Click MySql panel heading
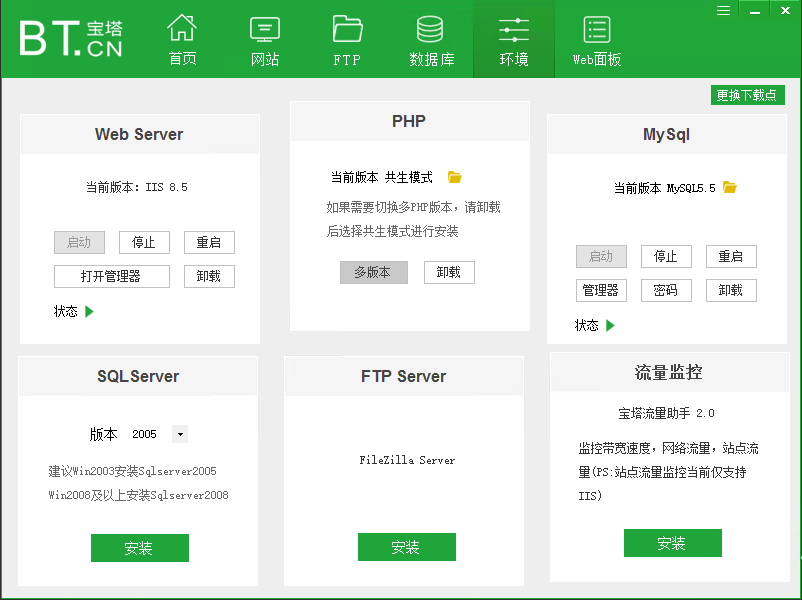 [x=666, y=135]
